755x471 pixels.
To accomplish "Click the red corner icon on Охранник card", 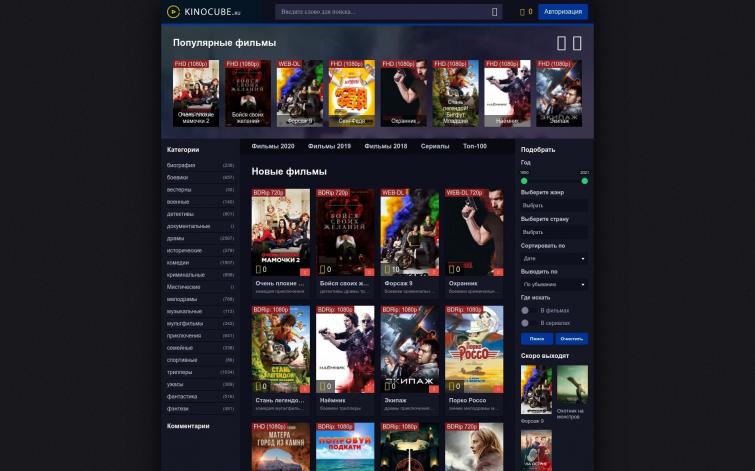I will (498, 272).
